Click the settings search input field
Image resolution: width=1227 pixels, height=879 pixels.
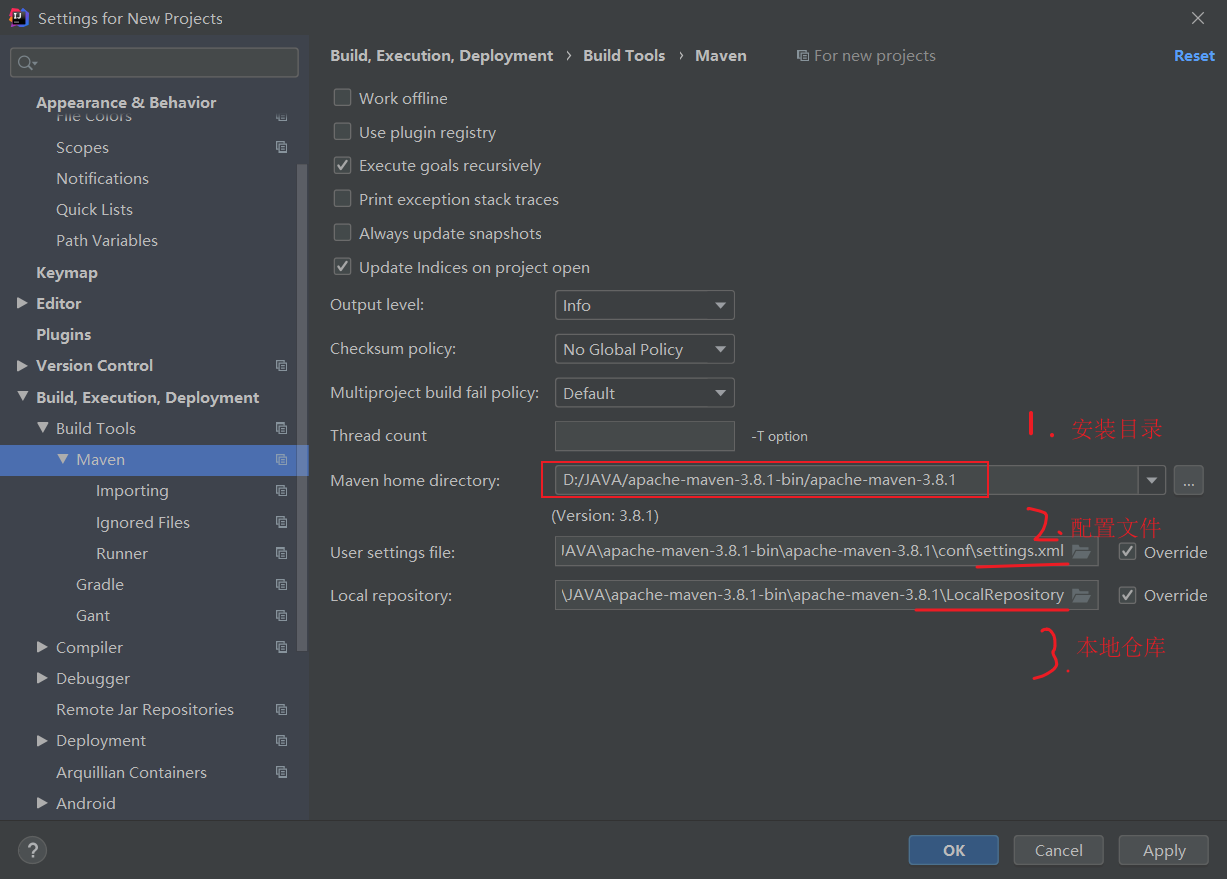point(154,63)
